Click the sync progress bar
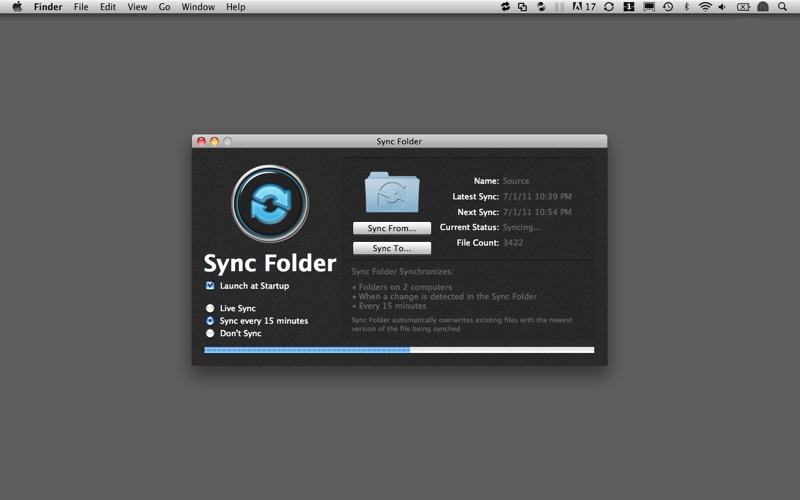800x500 pixels. (399, 350)
